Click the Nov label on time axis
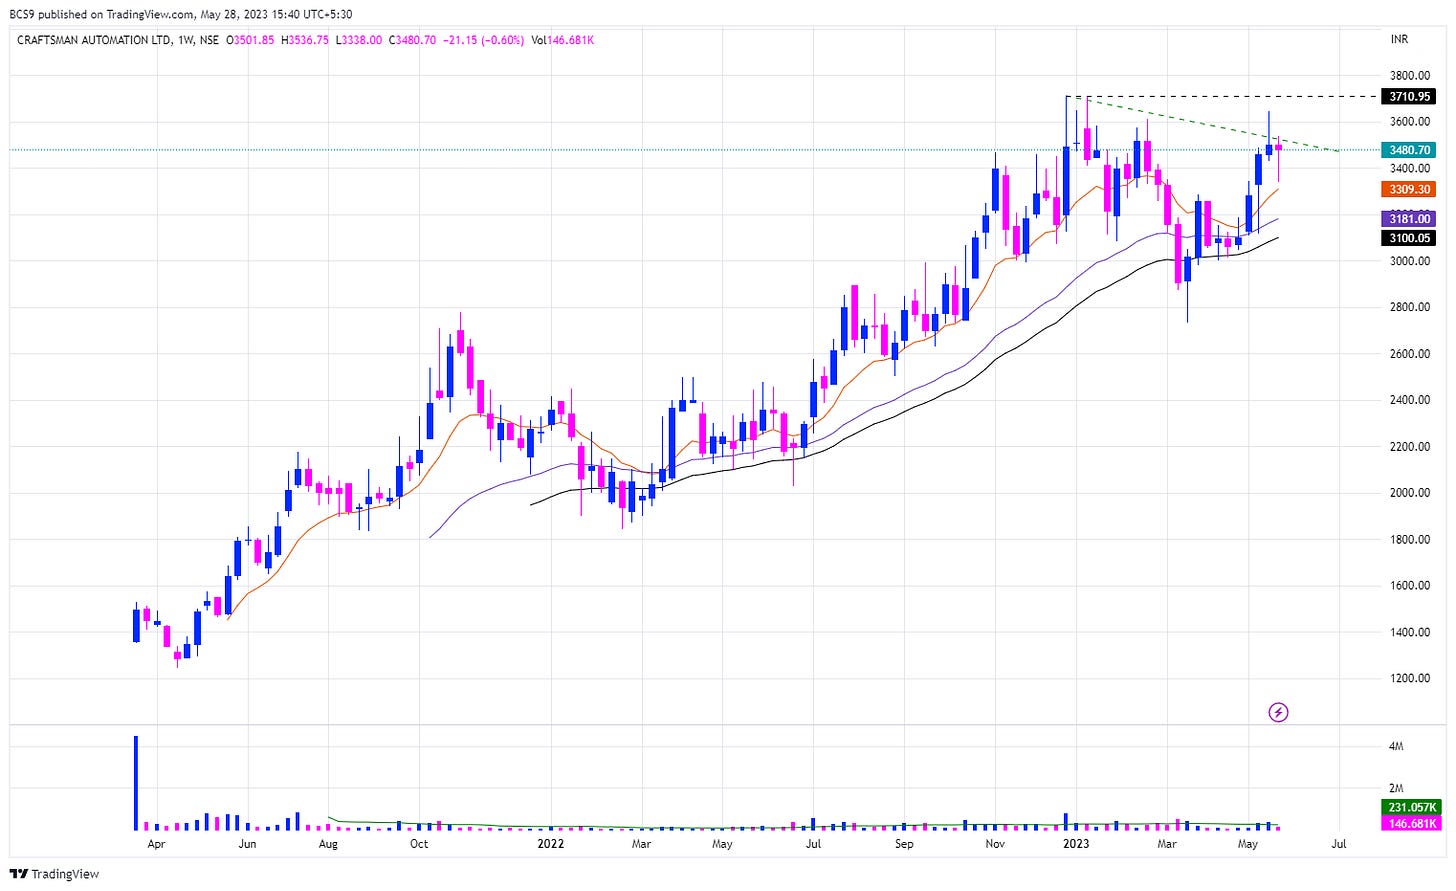This screenshot has height=891, width=1456. pyautogui.click(x=995, y=844)
